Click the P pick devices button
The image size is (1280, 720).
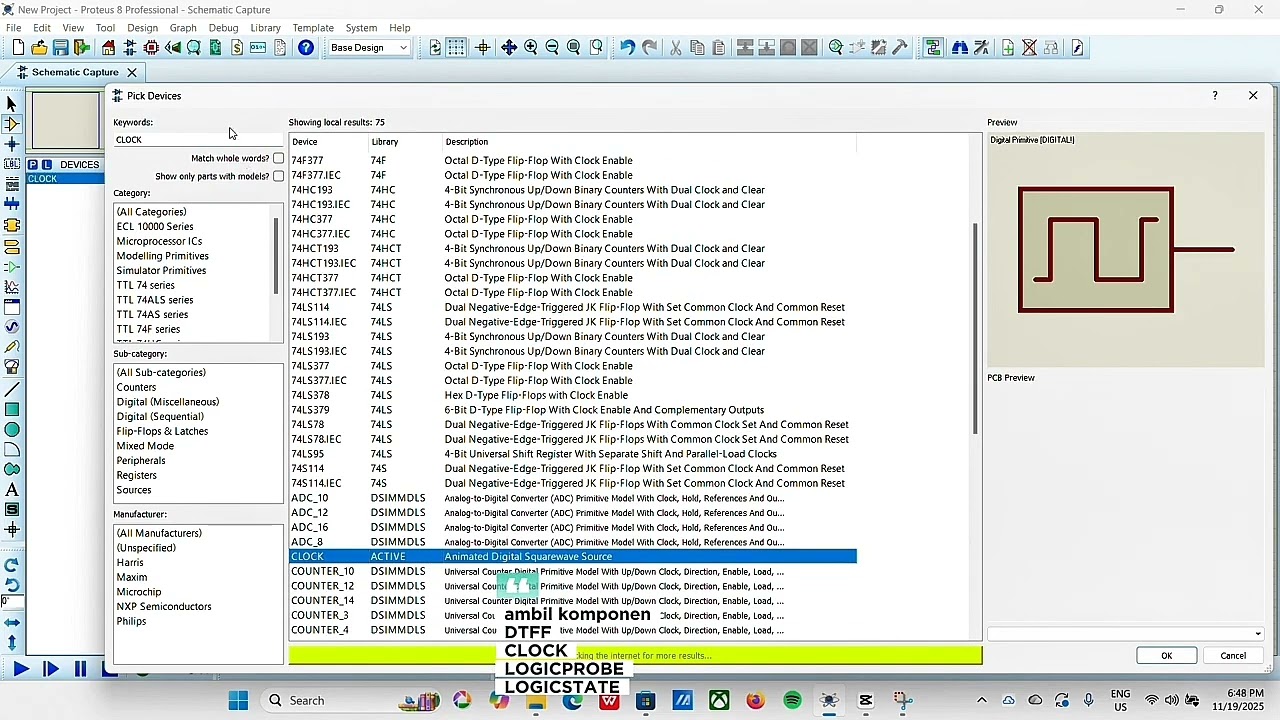[x=33, y=165]
